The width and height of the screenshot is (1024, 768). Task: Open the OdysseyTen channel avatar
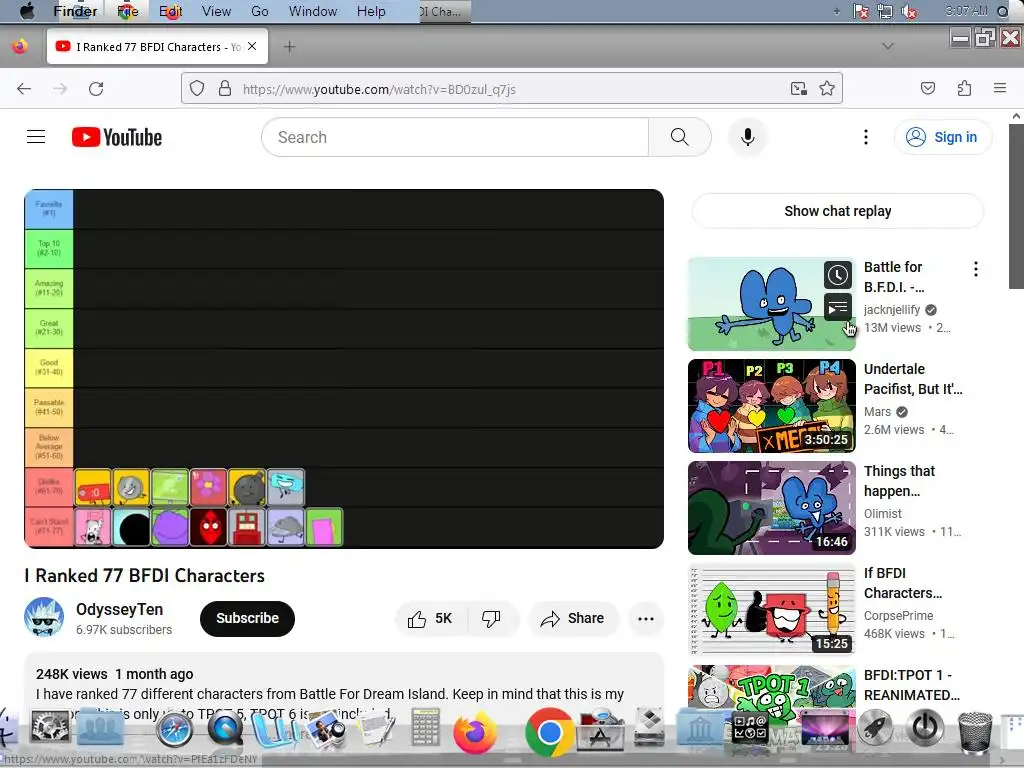(x=44, y=616)
